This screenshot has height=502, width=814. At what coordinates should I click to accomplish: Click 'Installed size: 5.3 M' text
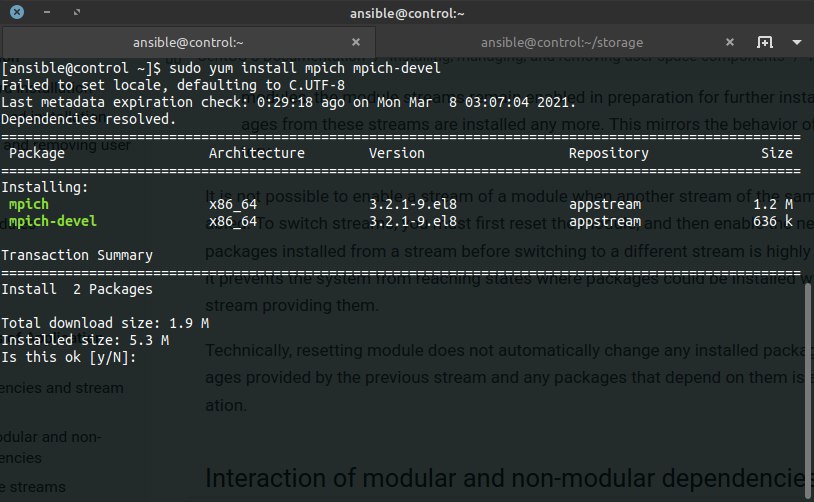click(85, 340)
